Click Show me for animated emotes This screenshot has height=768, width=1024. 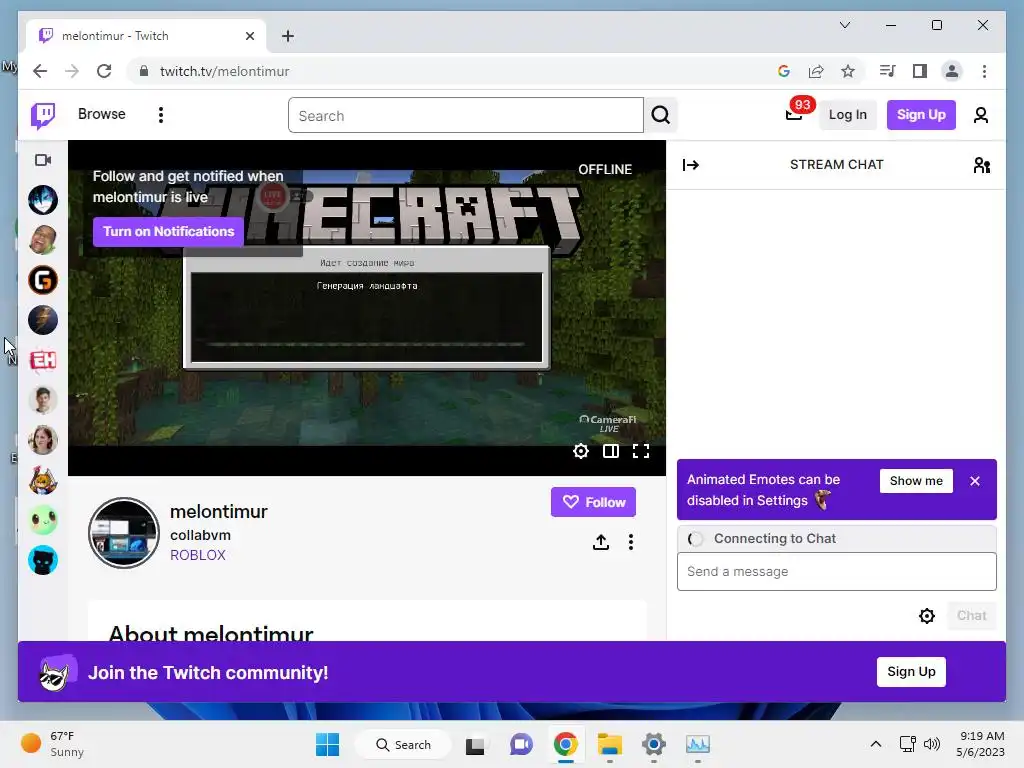click(916, 481)
